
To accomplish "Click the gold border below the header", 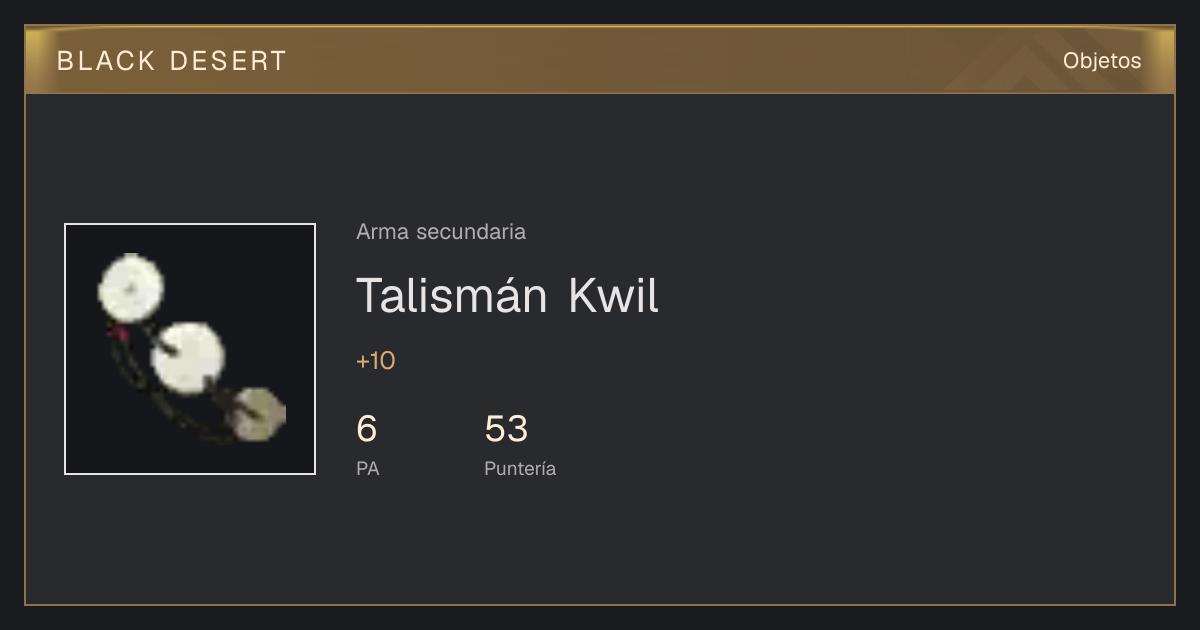I will click(x=600, y=93).
